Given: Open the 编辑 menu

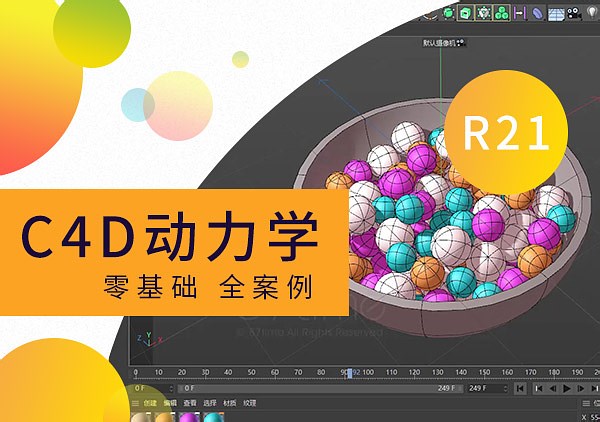Looking at the screenshot, I should (170, 403).
